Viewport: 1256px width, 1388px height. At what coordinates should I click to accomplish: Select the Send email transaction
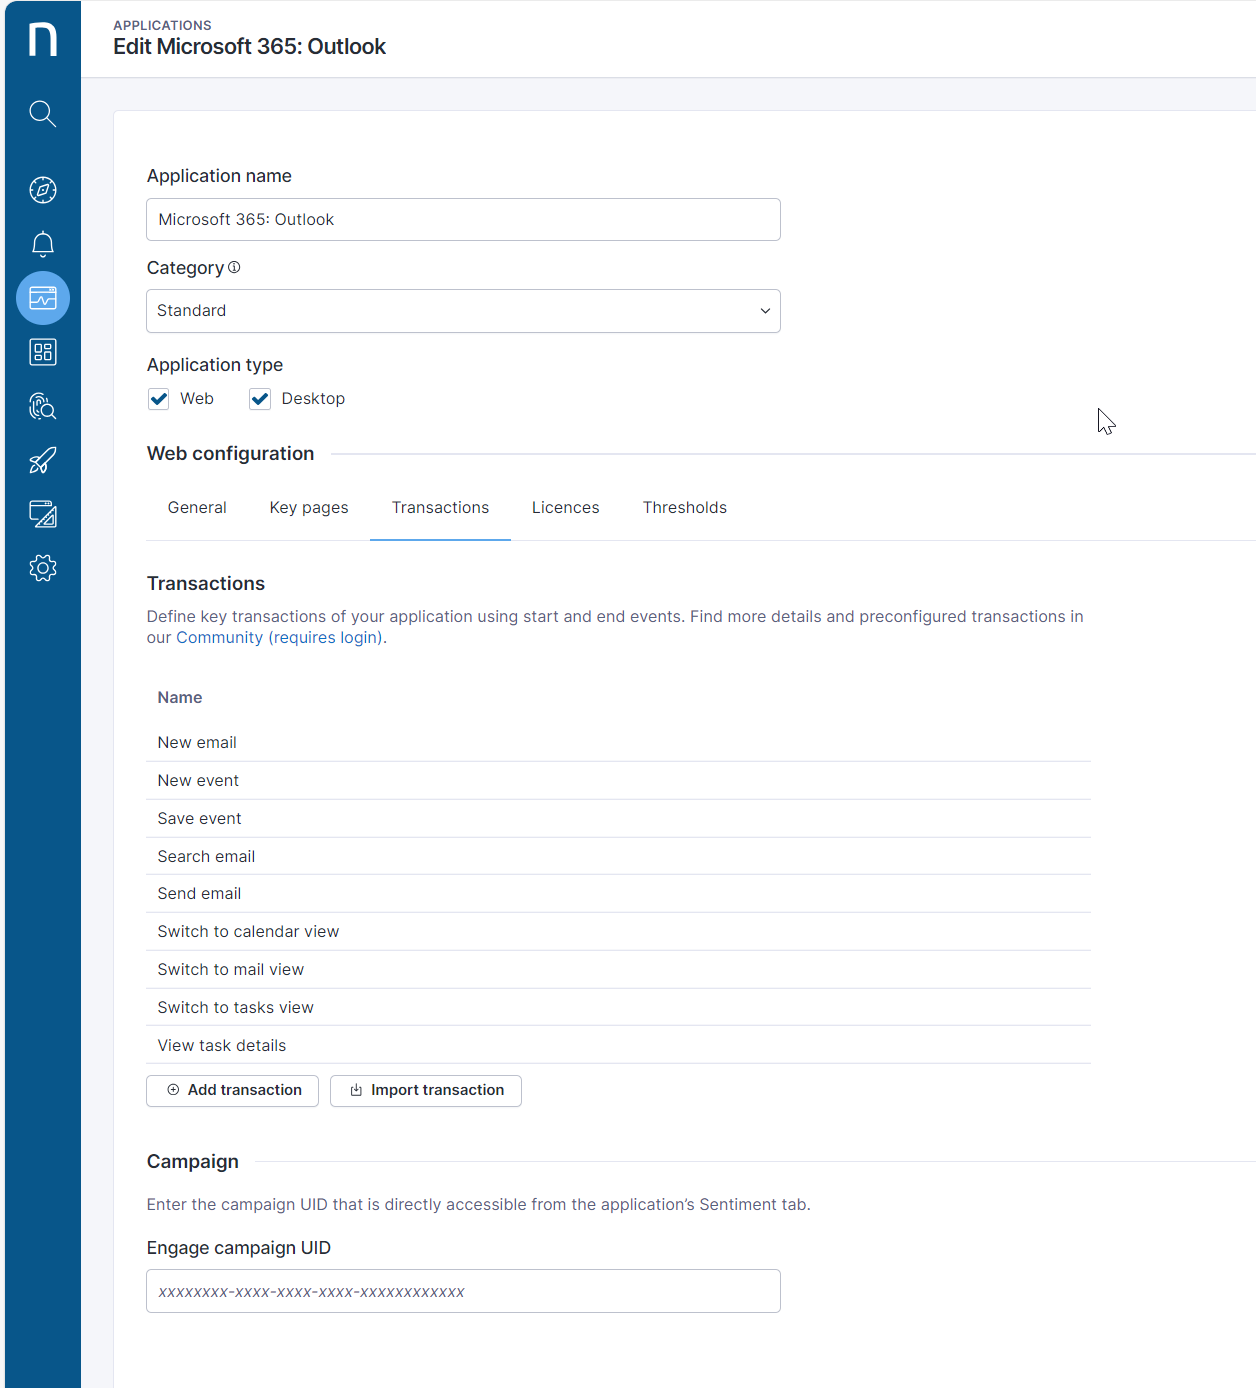(618, 894)
